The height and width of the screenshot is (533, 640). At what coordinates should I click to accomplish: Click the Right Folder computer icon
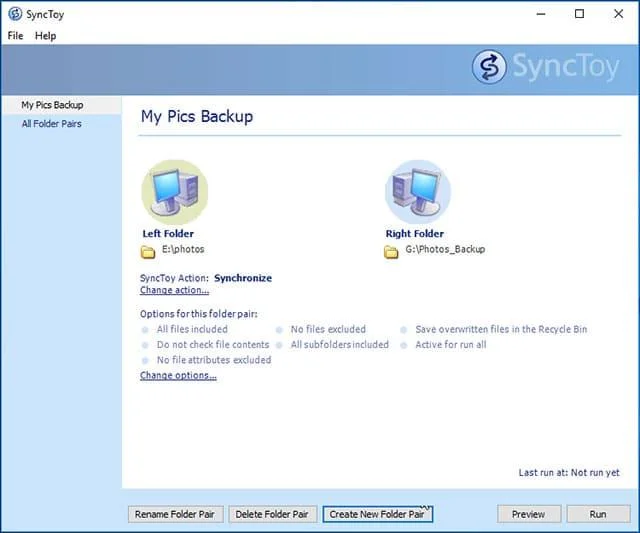pyautogui.click(x=418, y=192)
